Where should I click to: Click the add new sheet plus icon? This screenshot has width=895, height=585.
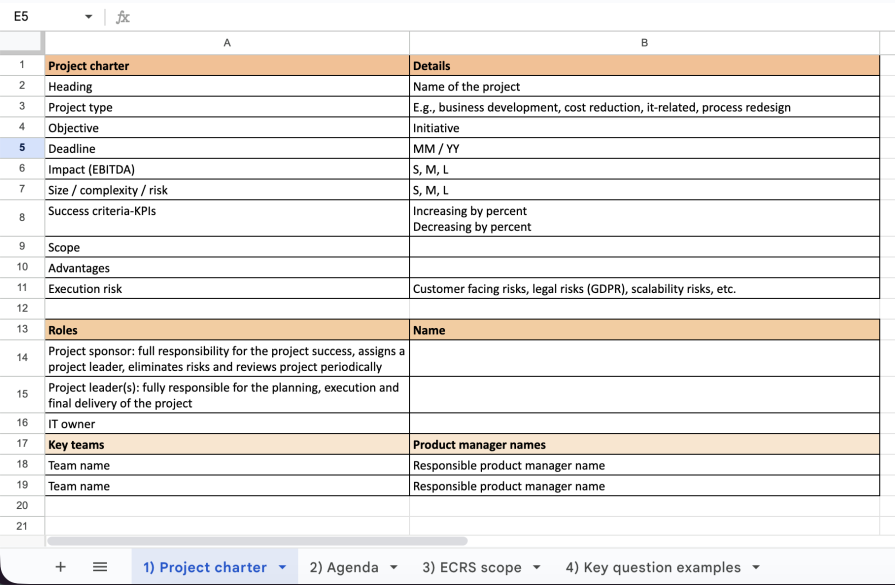(60, 567)
